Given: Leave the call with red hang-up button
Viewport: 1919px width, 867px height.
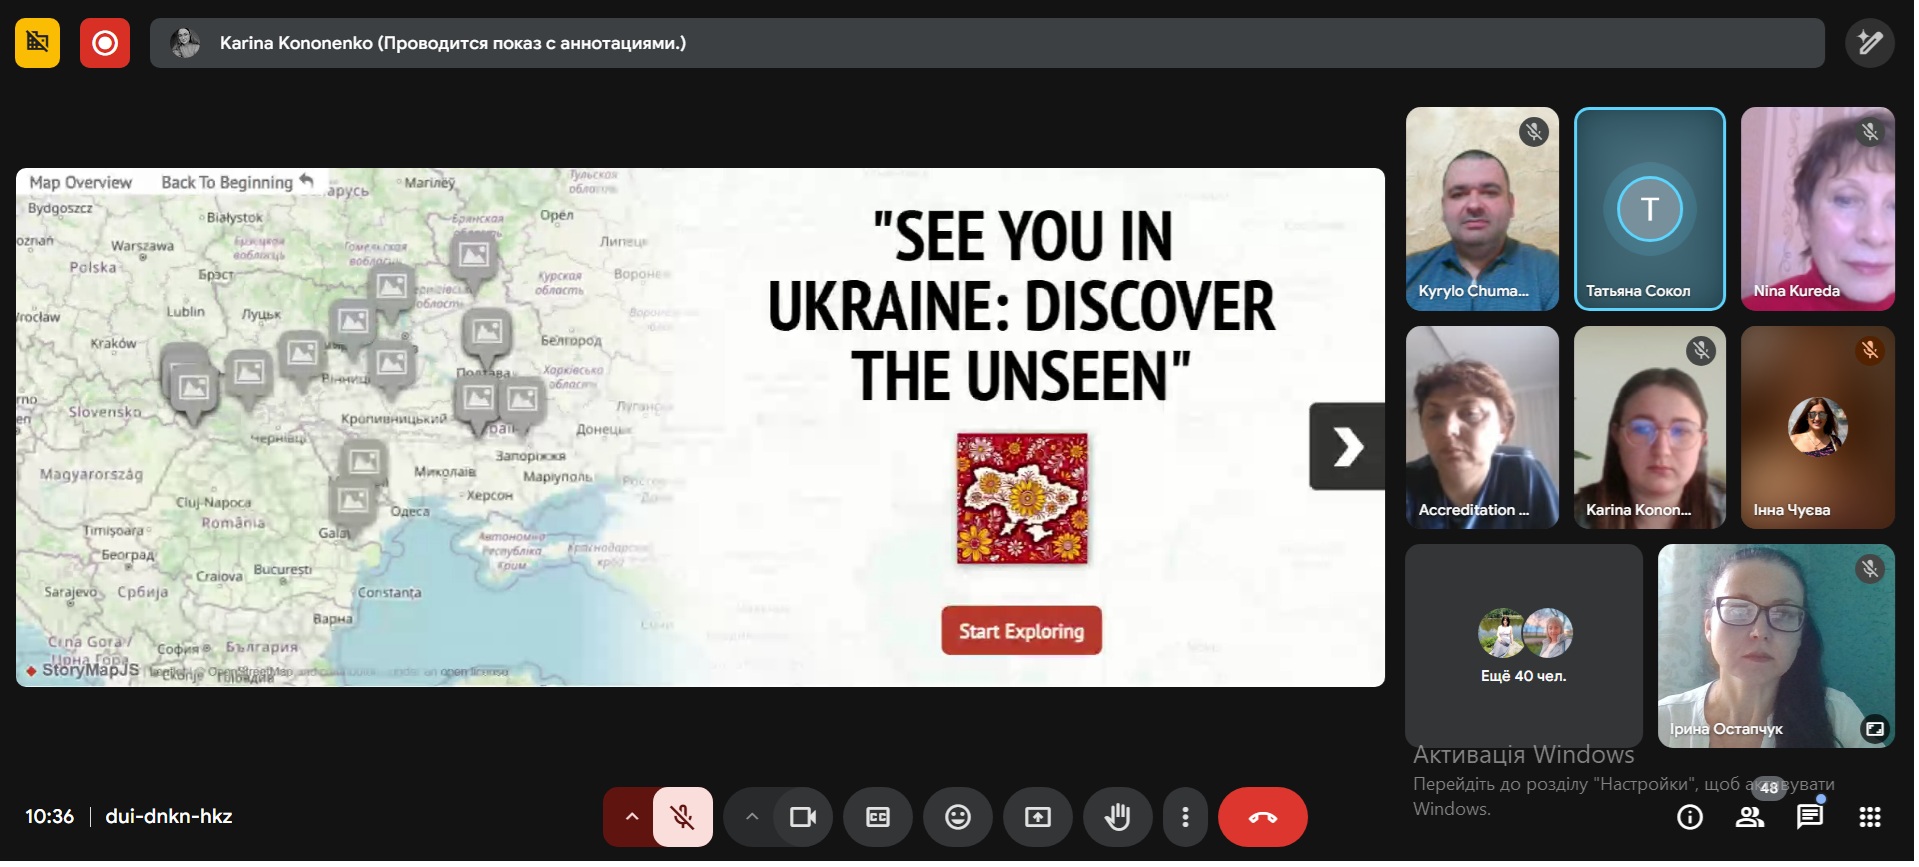Looking at the screenshot, I should pos(1262,818).
